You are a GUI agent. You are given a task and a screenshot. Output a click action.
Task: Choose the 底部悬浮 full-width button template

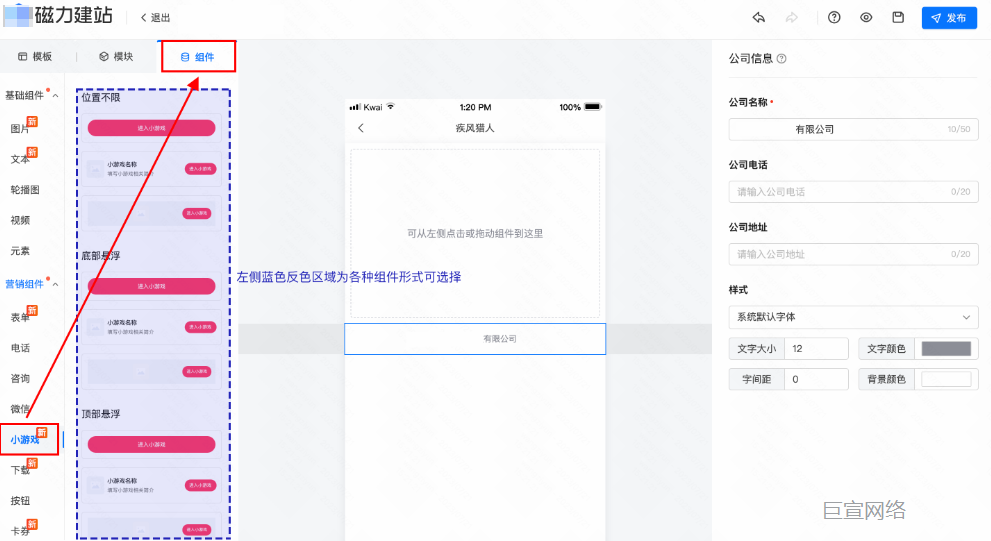151,286
